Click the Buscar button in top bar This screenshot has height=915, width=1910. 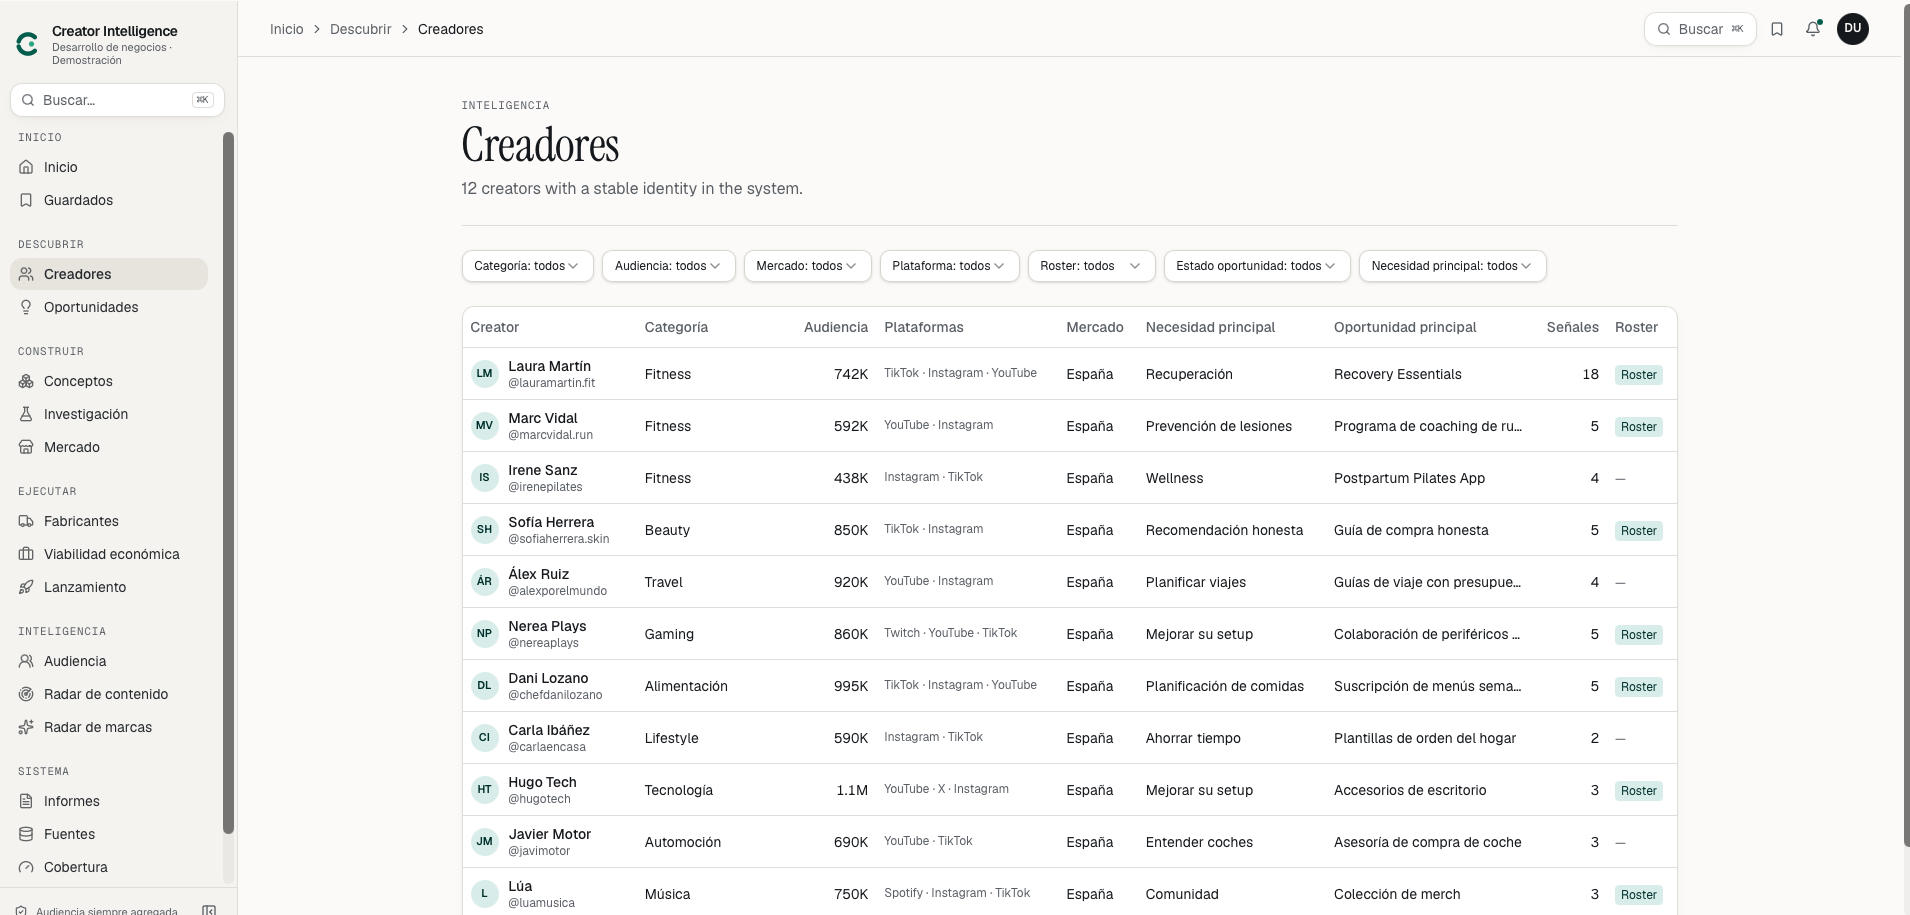coord(1700,29)
